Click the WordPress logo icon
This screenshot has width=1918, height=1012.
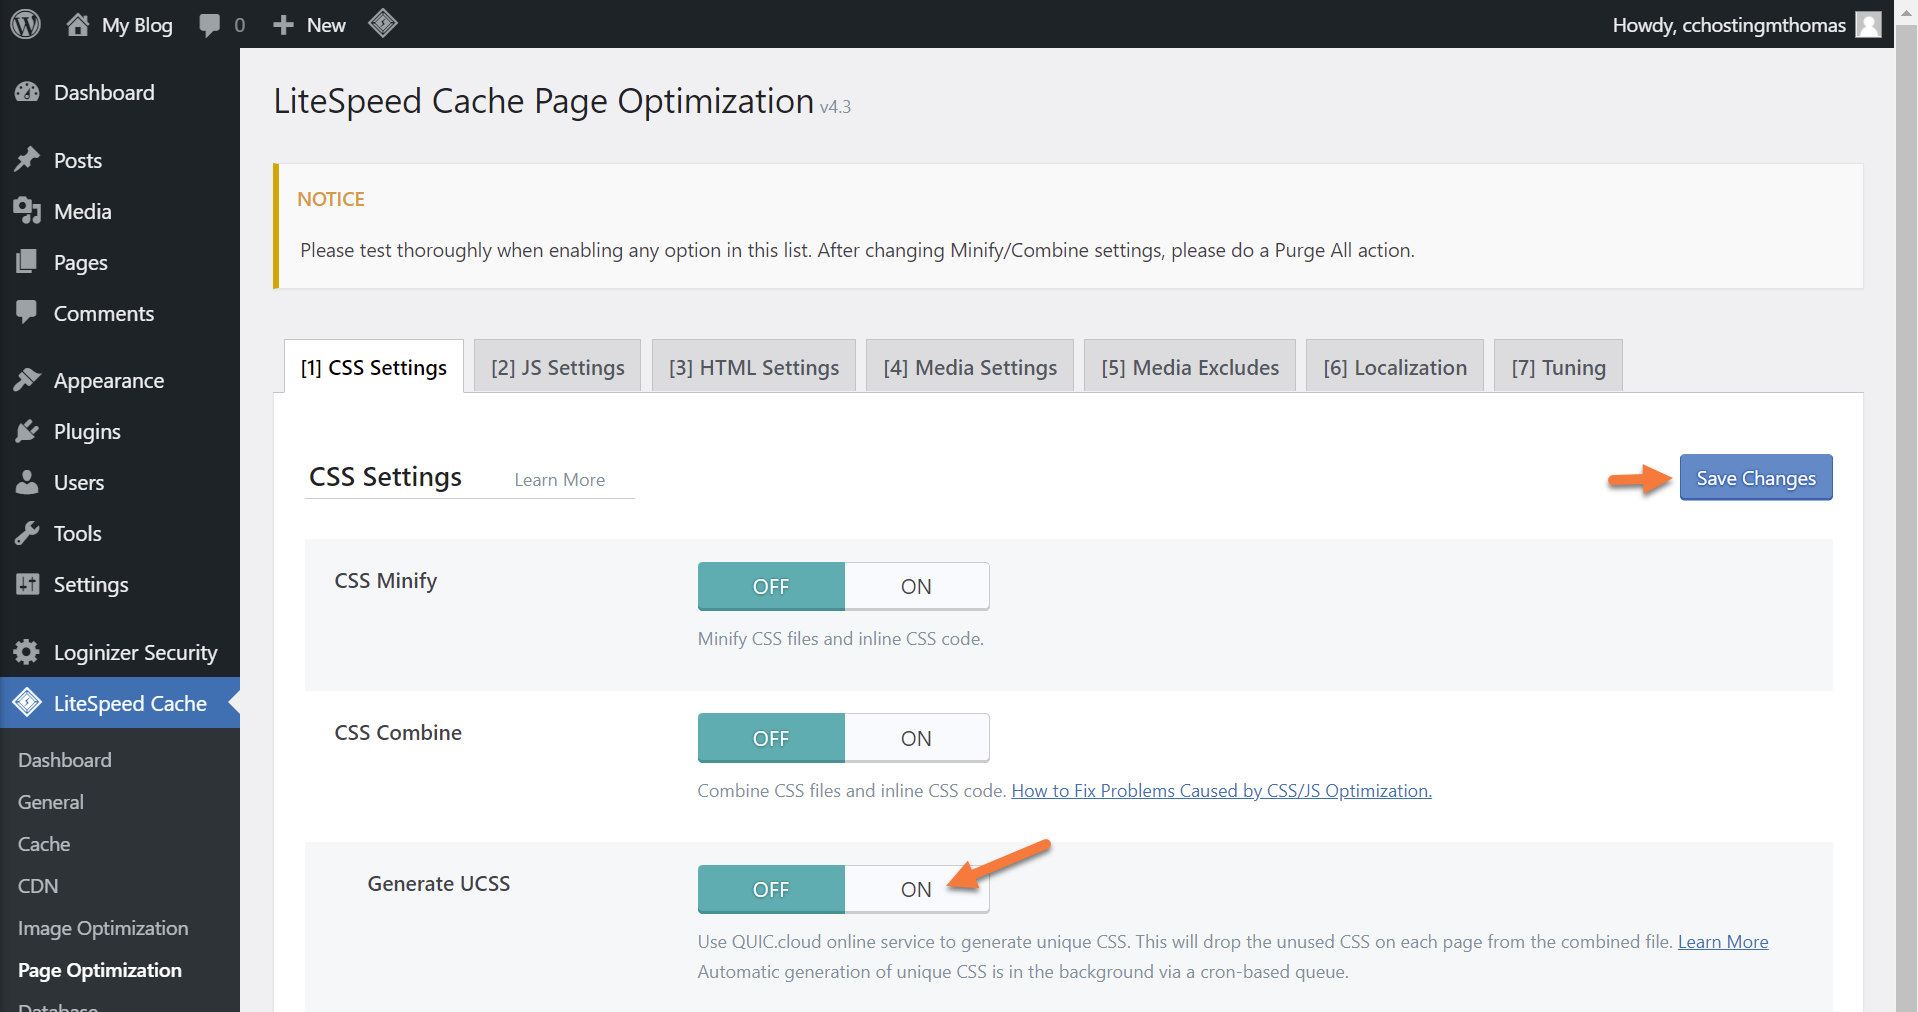coord(25,24)
